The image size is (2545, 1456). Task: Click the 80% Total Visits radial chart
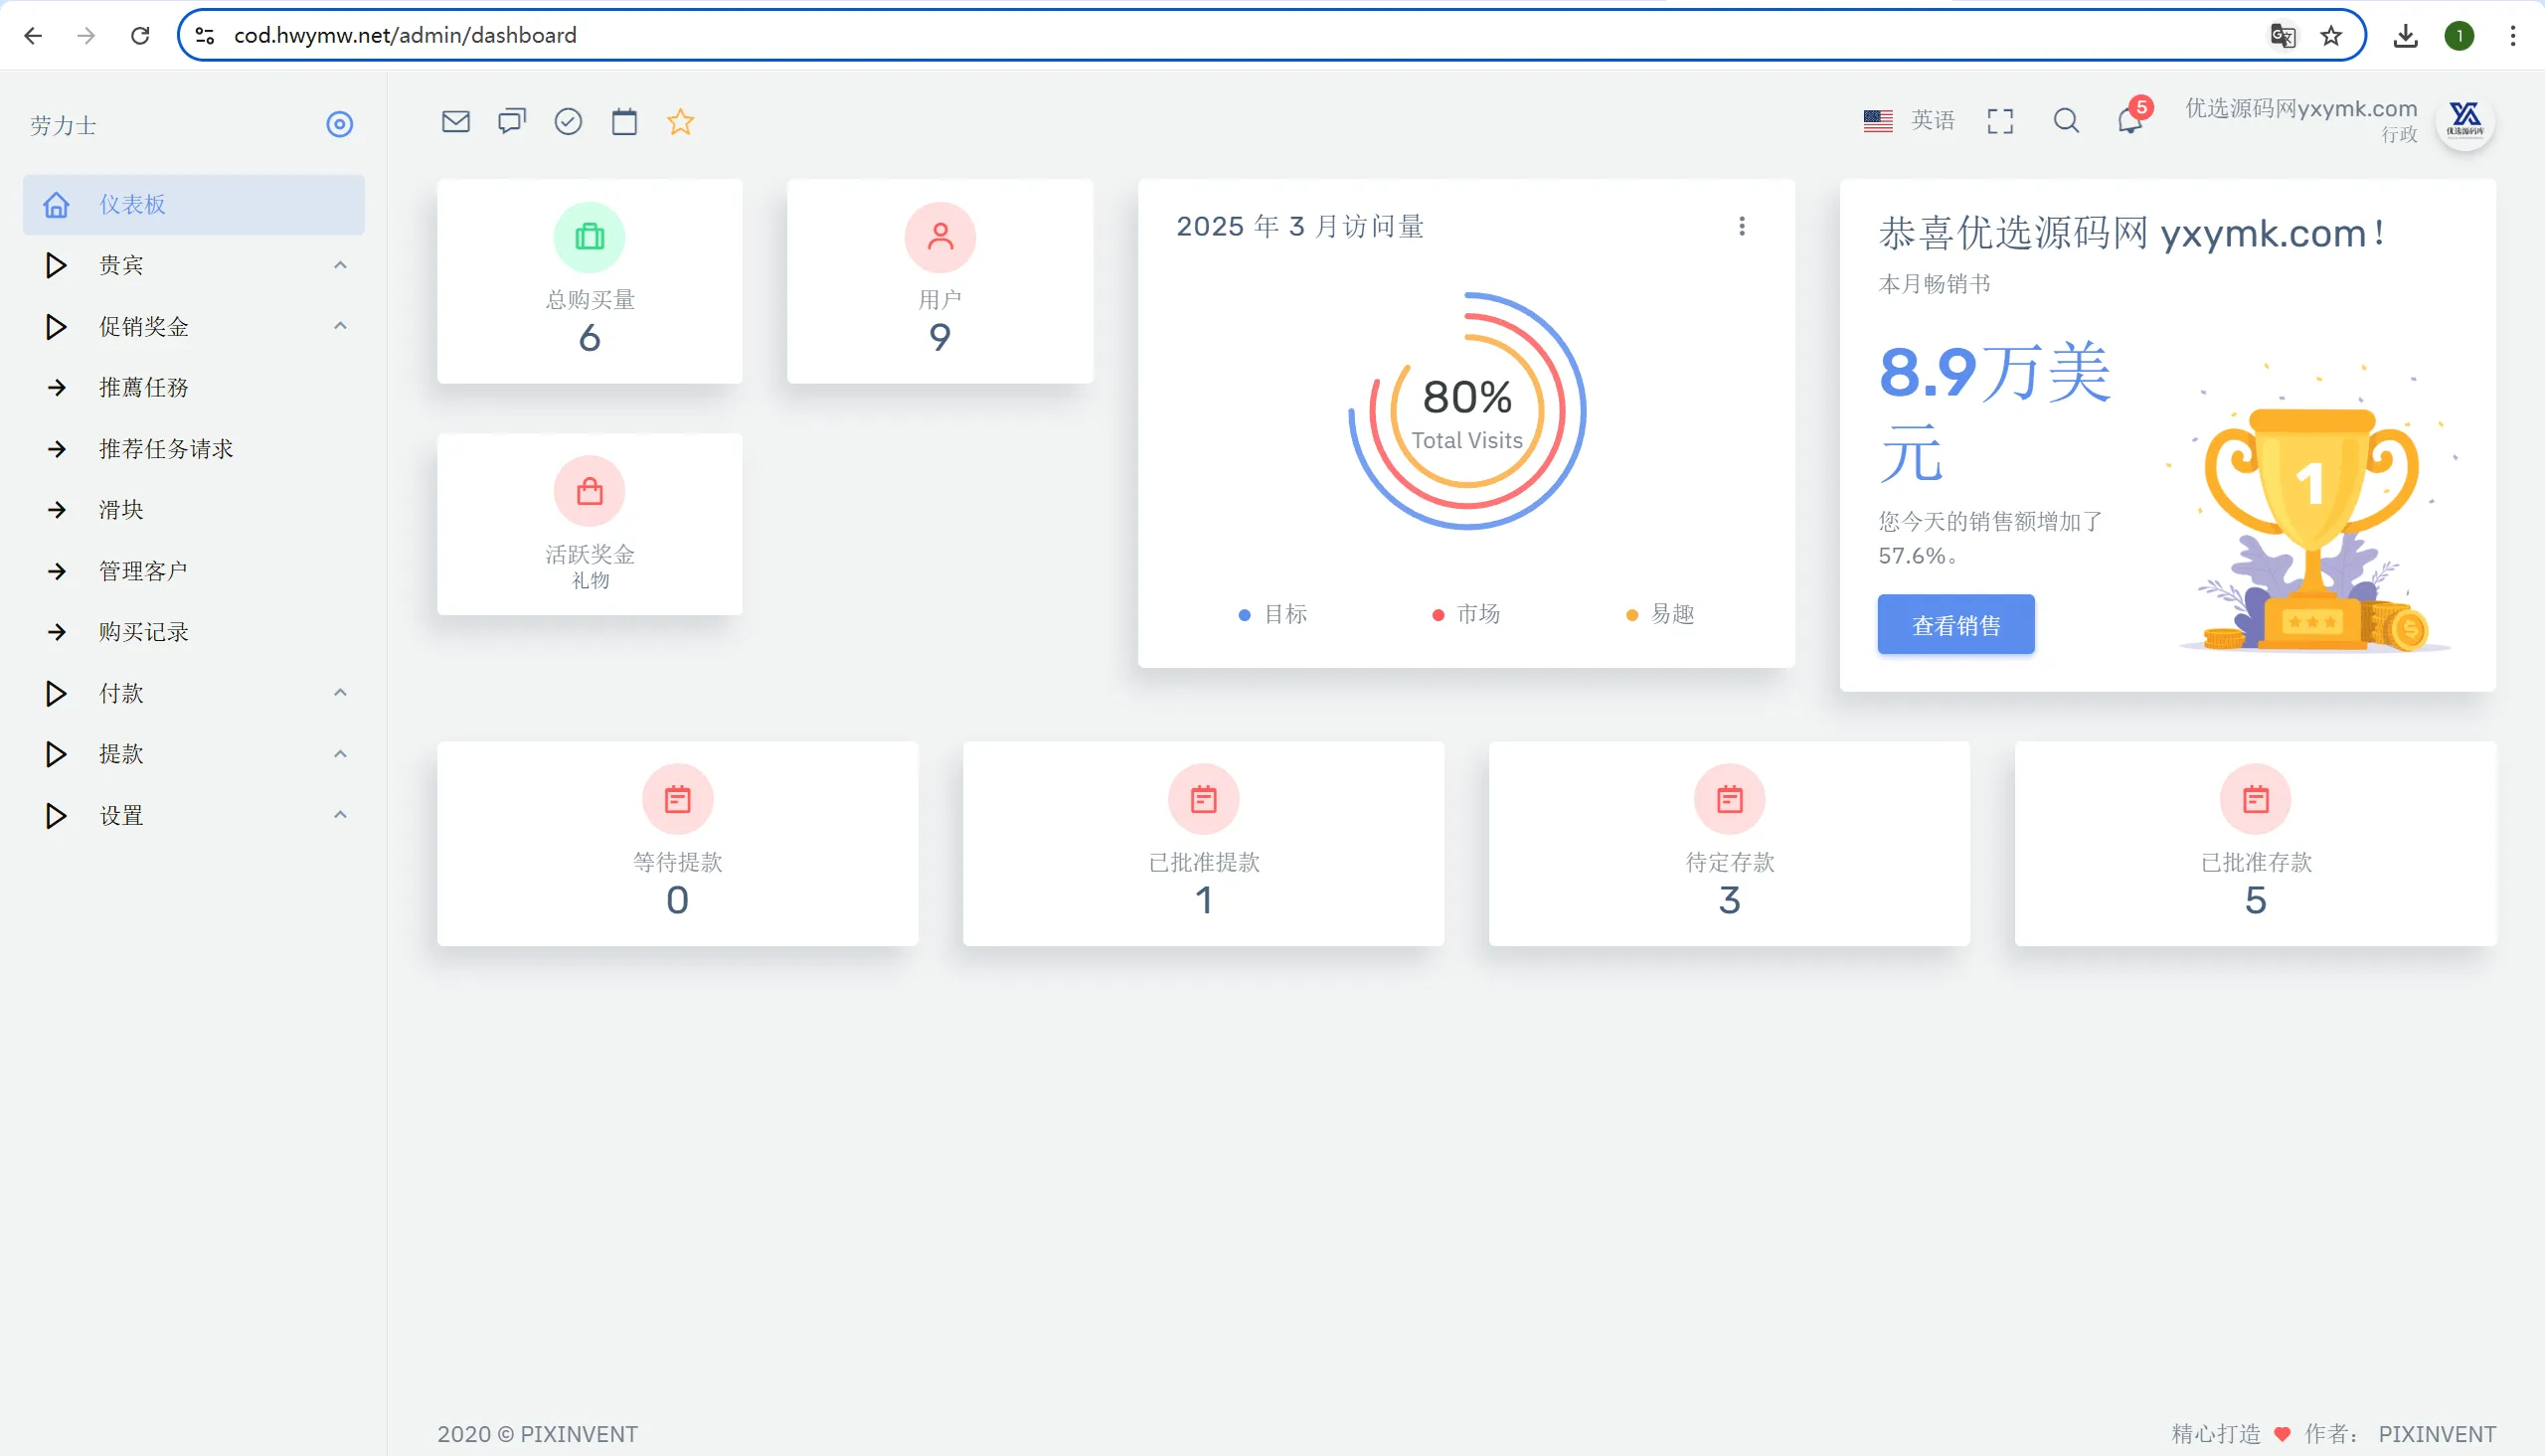click(x=1466, y=411)
